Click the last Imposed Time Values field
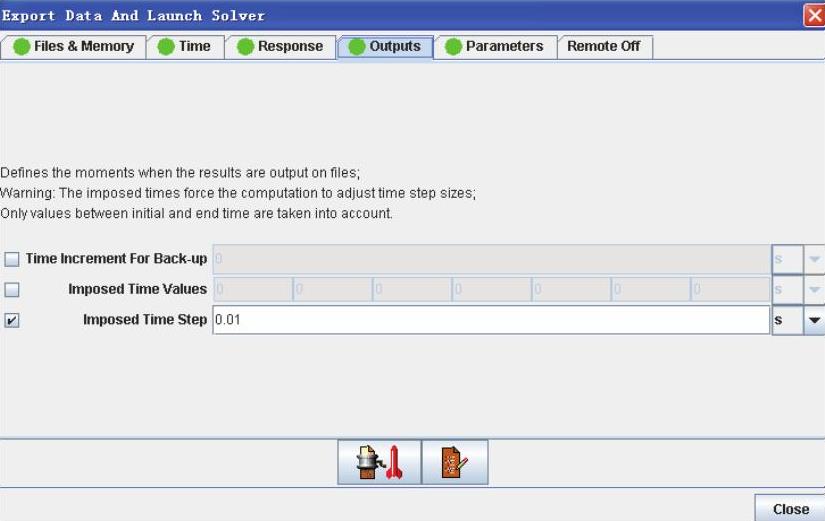825x521 pixels. point(729,290)
